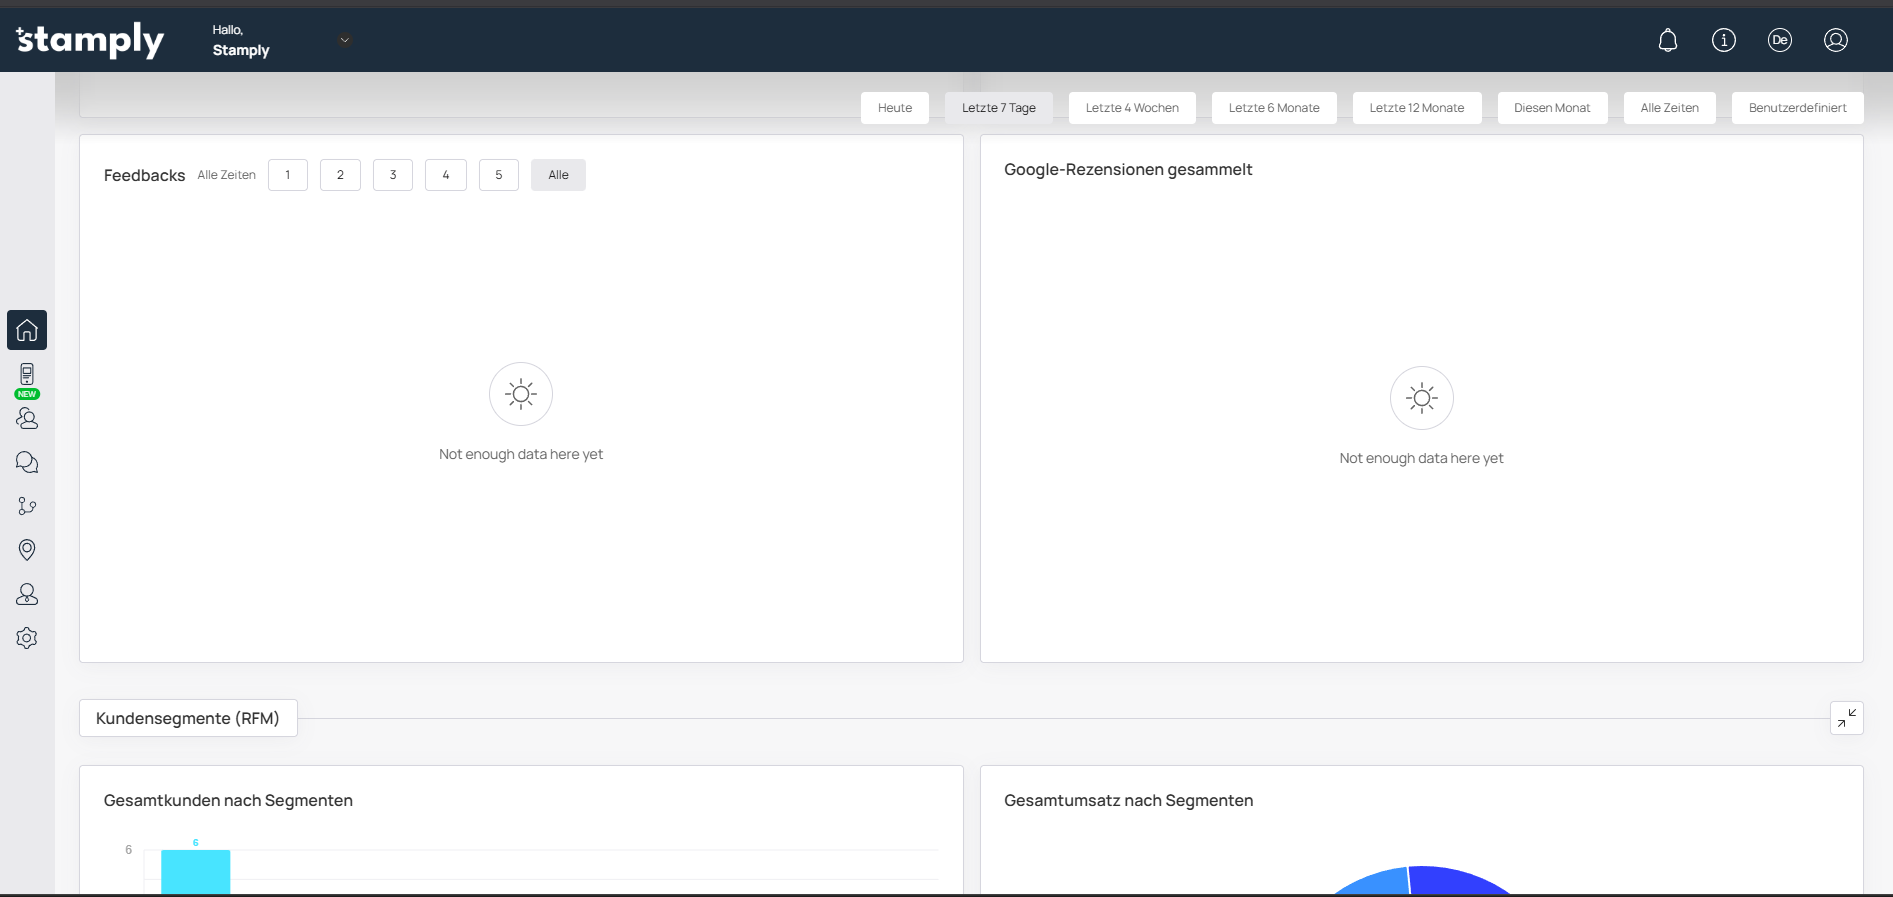
Task: Click the Benutzerdefiniert date range button
Action: pyautogui.click(x=1797, y=108)
